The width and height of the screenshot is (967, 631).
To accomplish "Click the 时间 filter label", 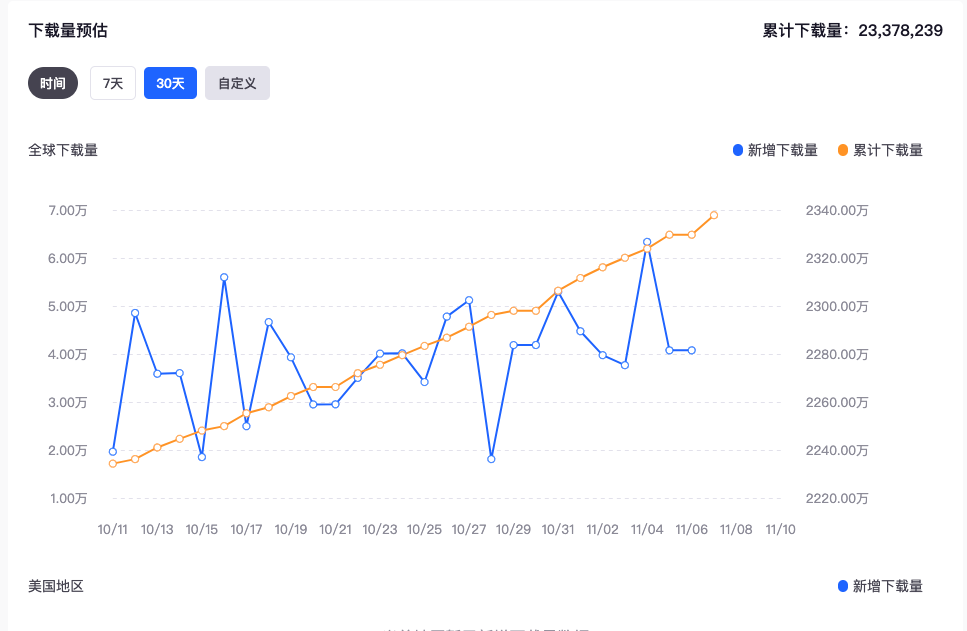I will (x=53, y=83).
